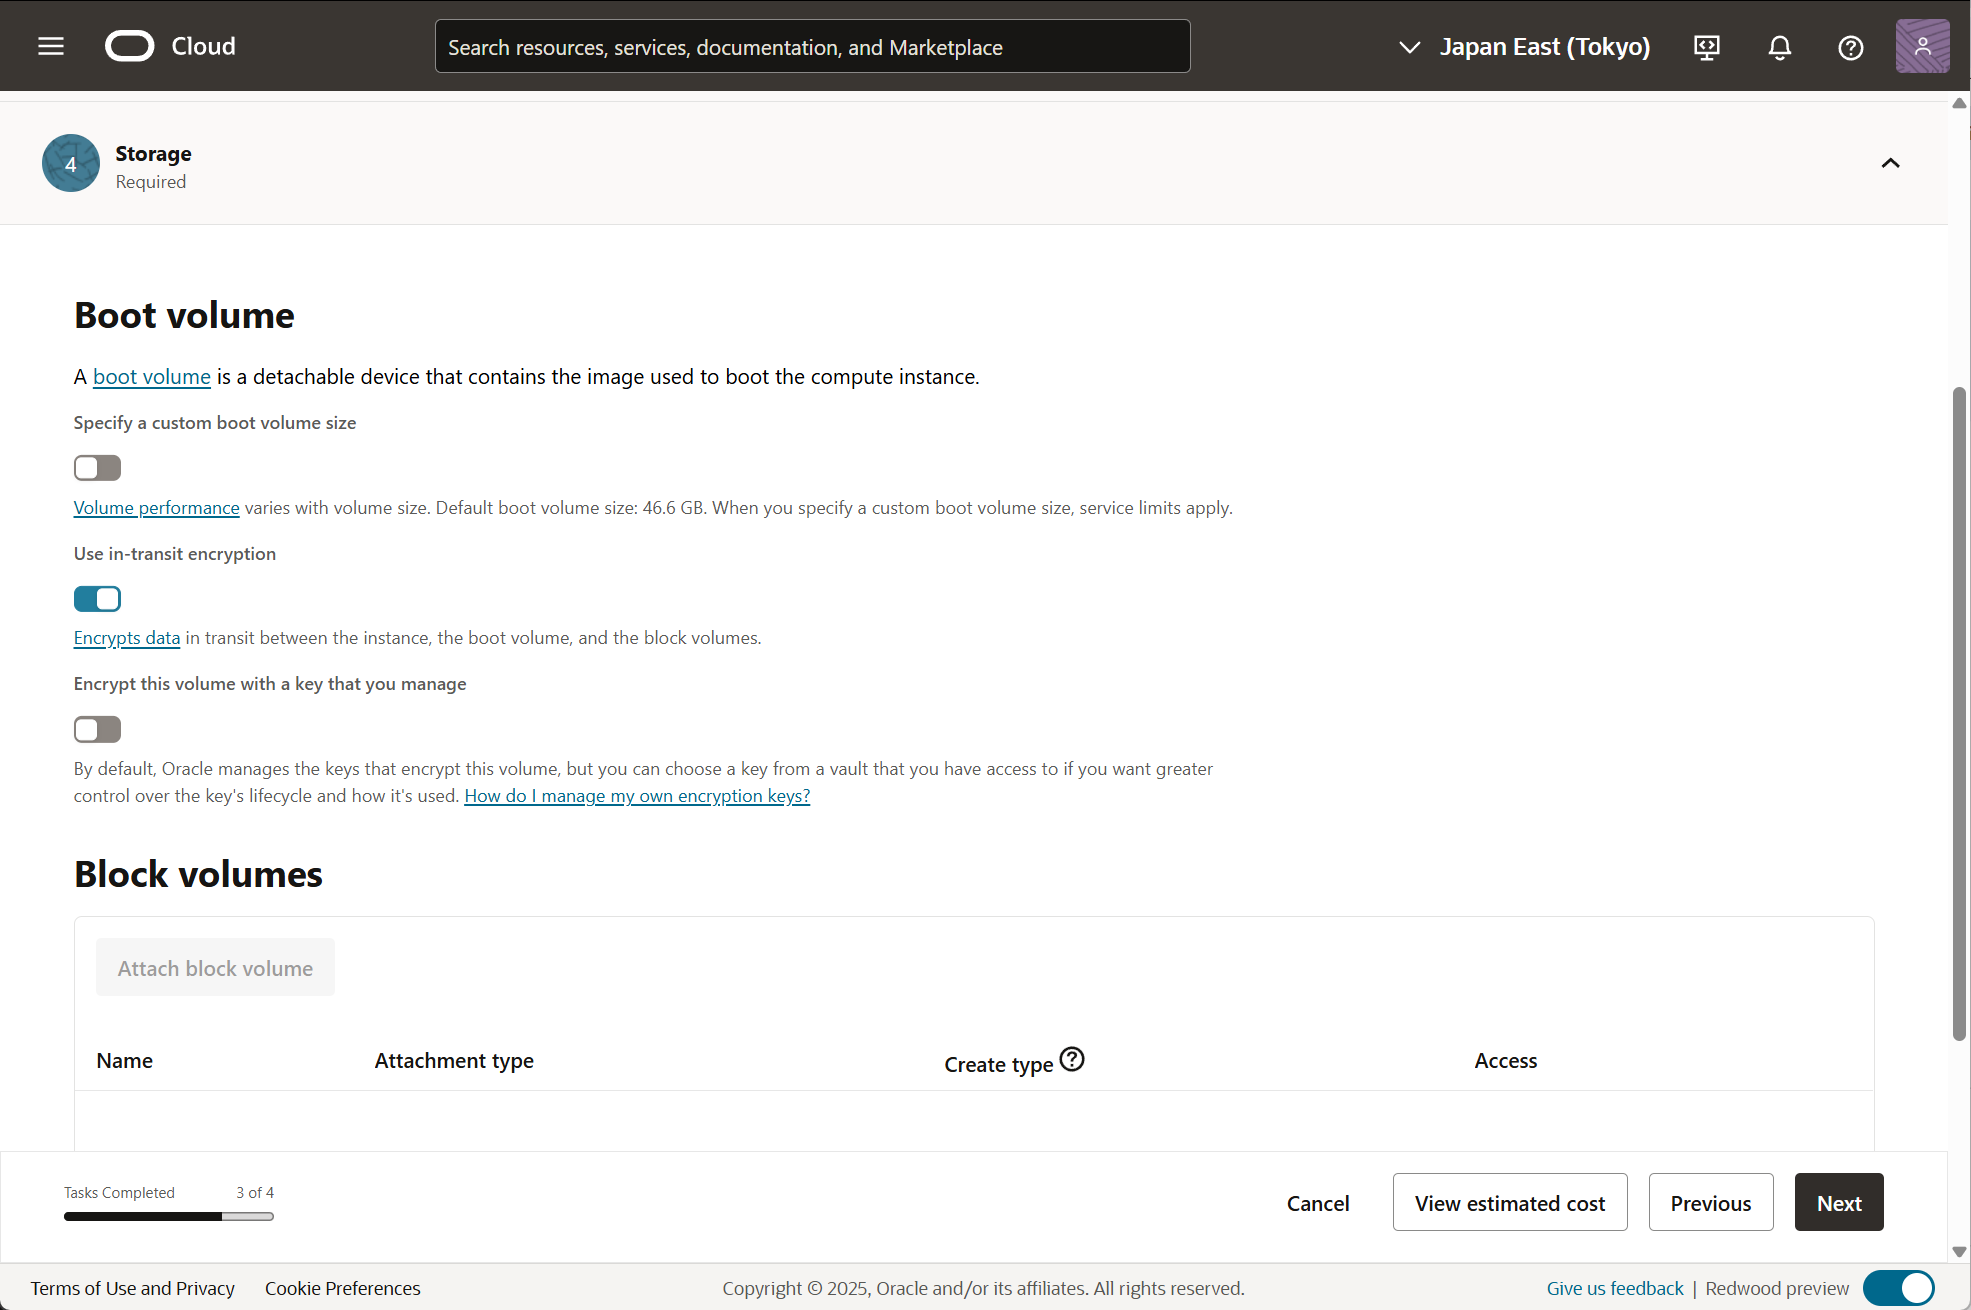Viewport: 1971px width, 1310px height.
Task: Open the Japan East (Tokyo) region dropdown
Action: (x=1524, y=47)
